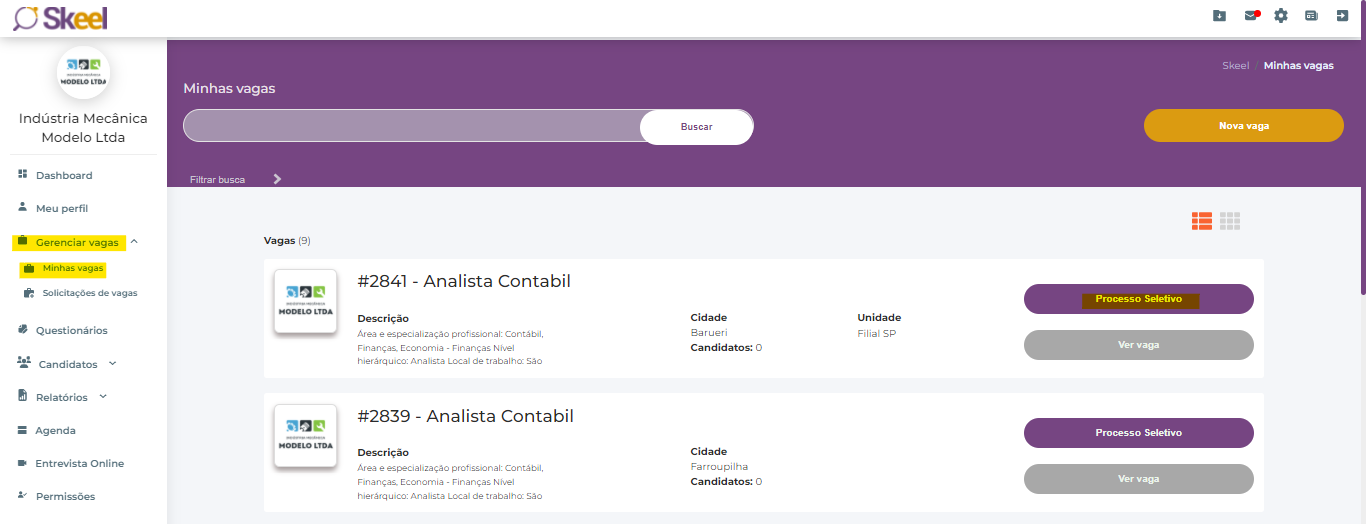Open Entrevista Online from the sidebar
Screen dimensions: 1366x524
(x=79, y=463)
